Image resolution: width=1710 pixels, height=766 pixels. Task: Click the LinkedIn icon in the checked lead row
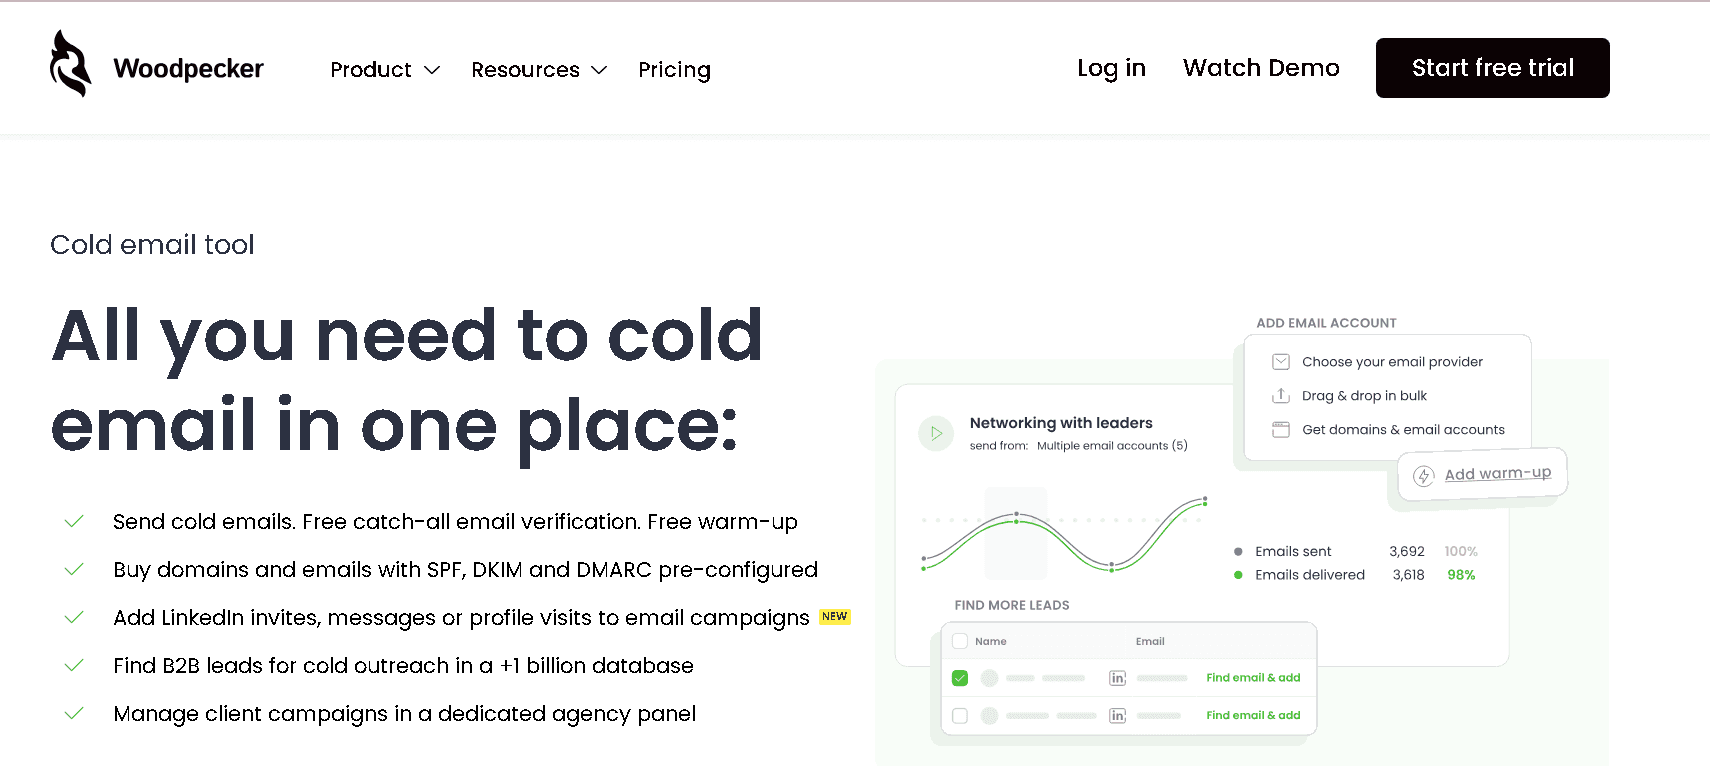click(1118, 678)
